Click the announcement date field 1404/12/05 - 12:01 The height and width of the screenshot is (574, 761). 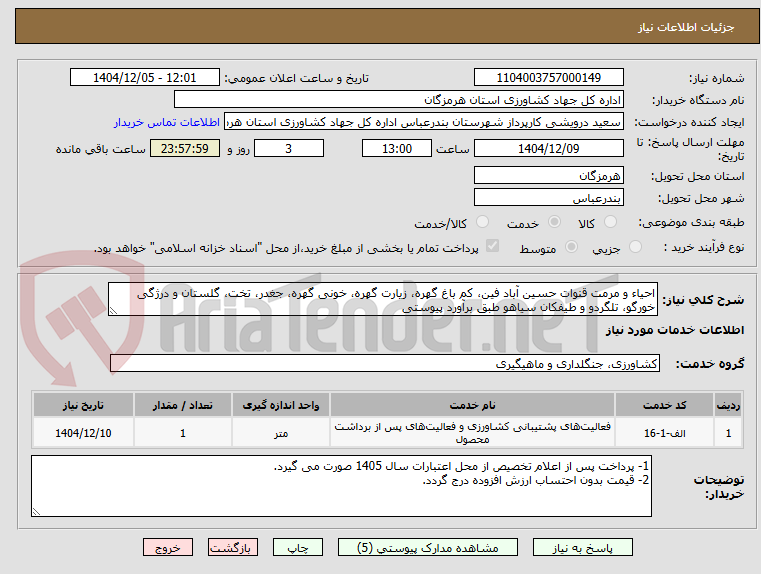coord(145,78)
